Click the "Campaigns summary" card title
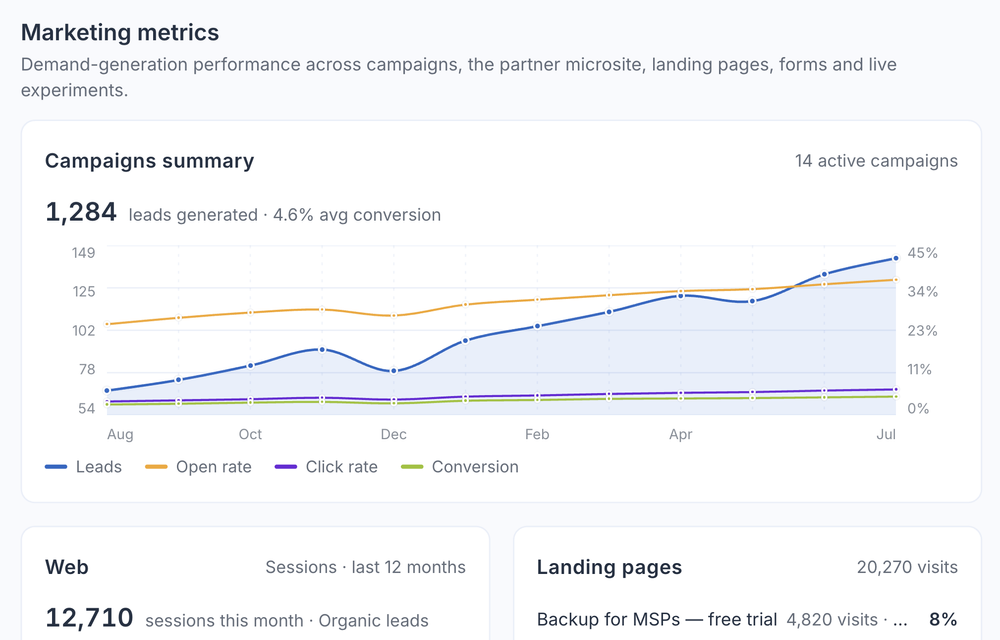Viewport: 1000px width, 640px height. (149, 161)
